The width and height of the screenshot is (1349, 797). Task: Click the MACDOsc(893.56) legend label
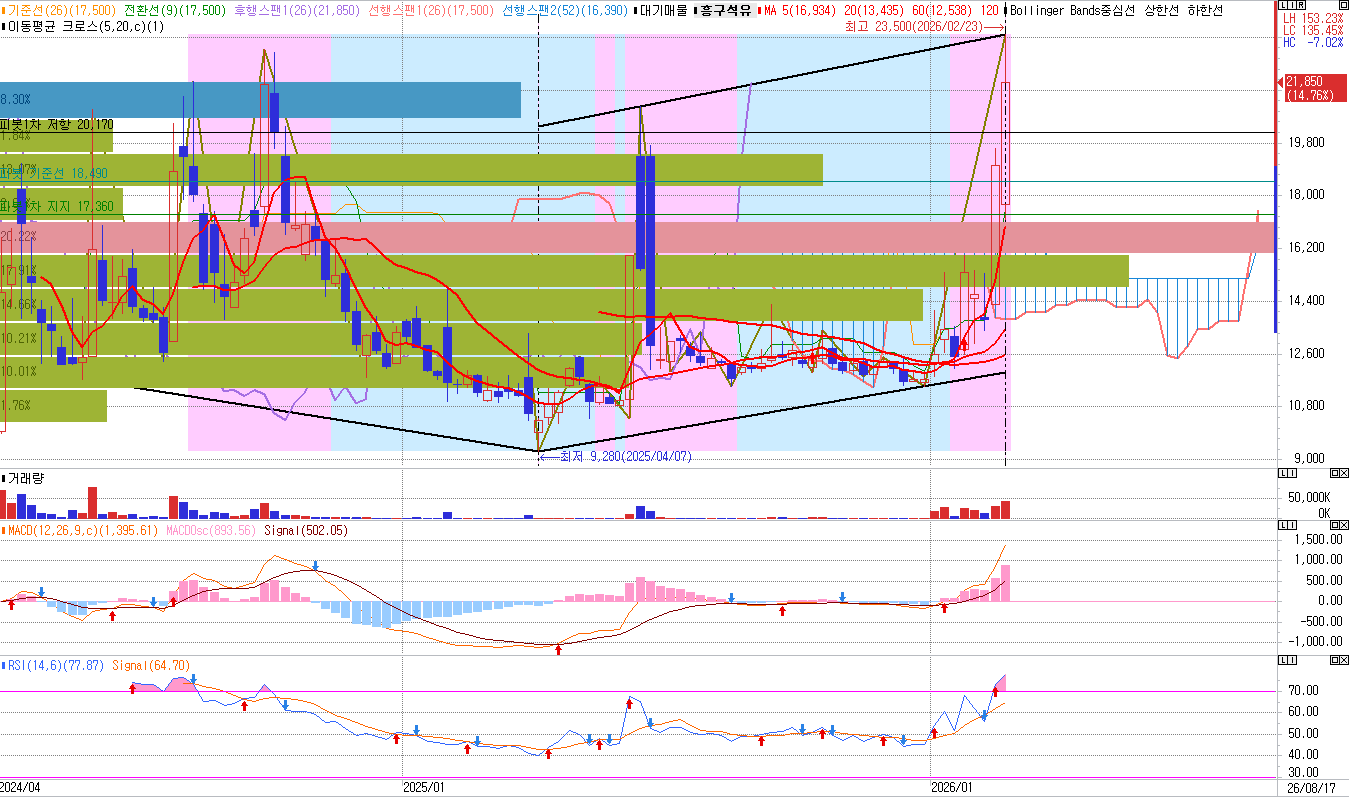[211, 531]
